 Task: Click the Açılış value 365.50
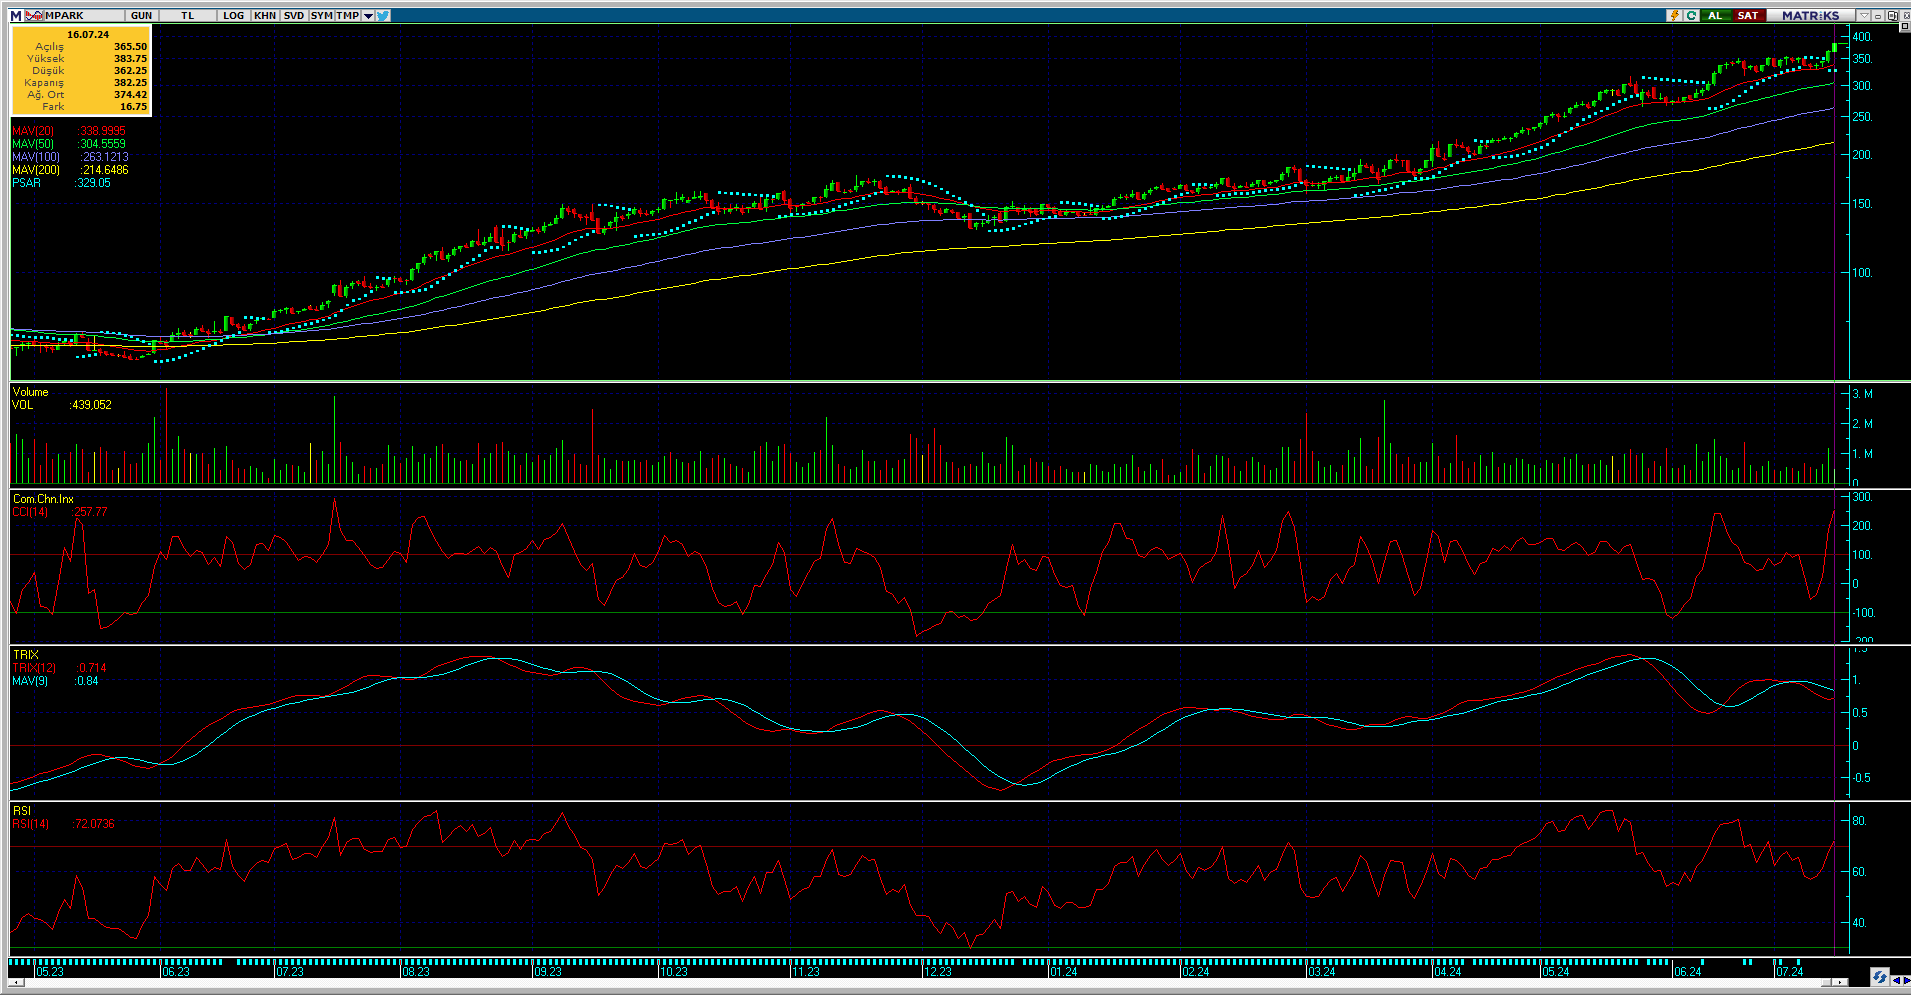130,47
